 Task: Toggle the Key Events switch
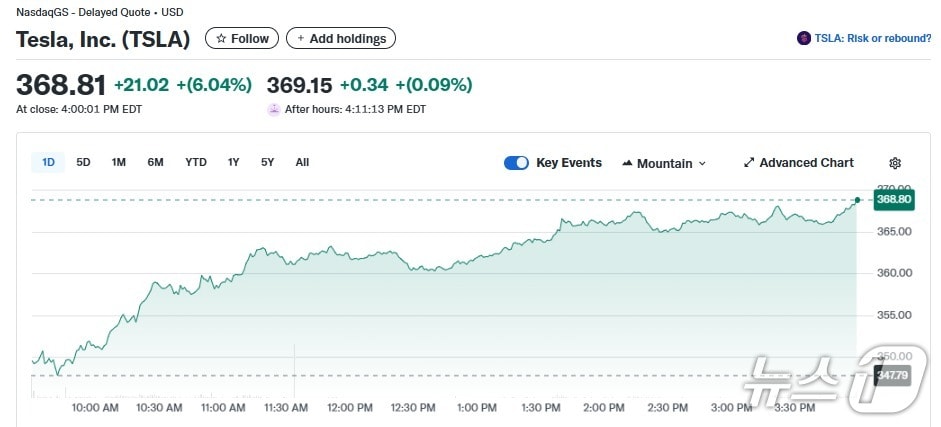(x=516, y=163)
